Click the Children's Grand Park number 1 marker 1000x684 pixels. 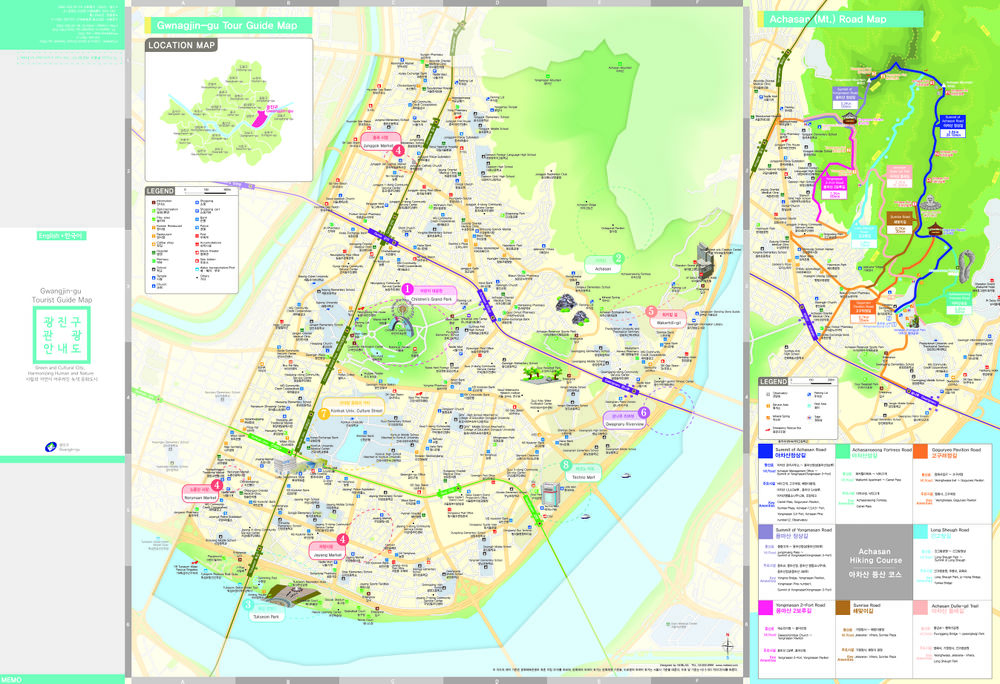click(407, 289)
